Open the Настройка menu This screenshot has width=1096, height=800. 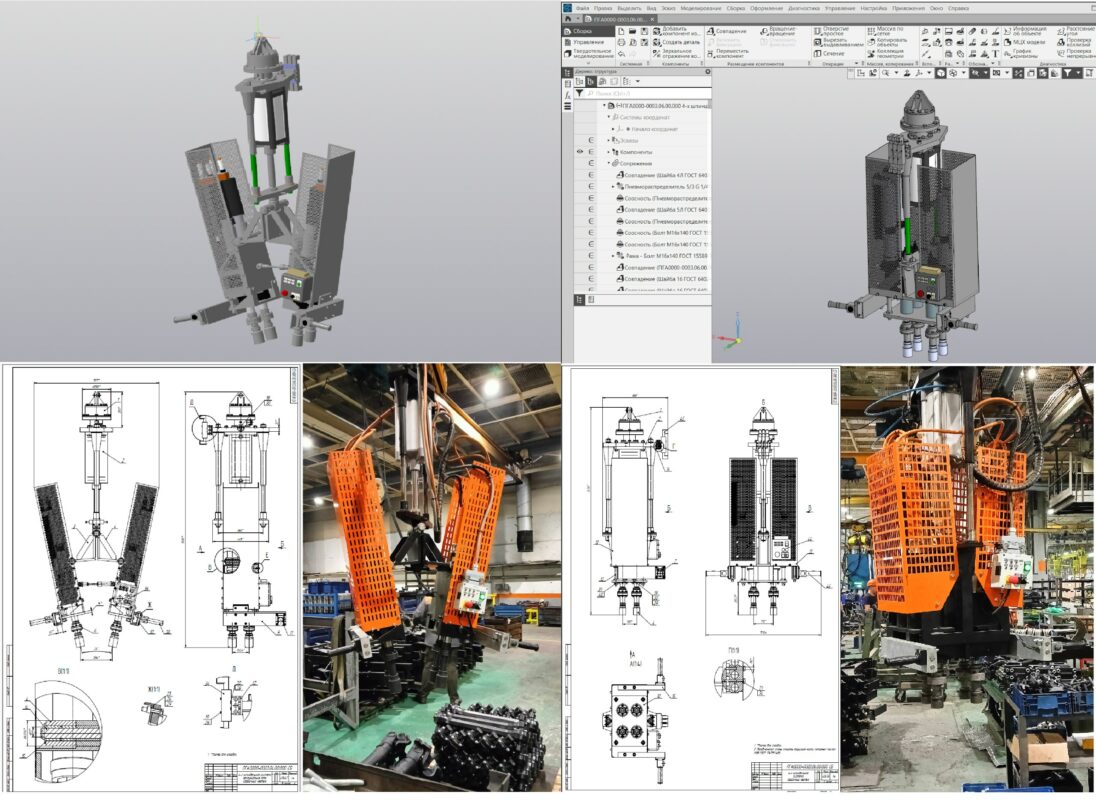click(x=874, y=8)
